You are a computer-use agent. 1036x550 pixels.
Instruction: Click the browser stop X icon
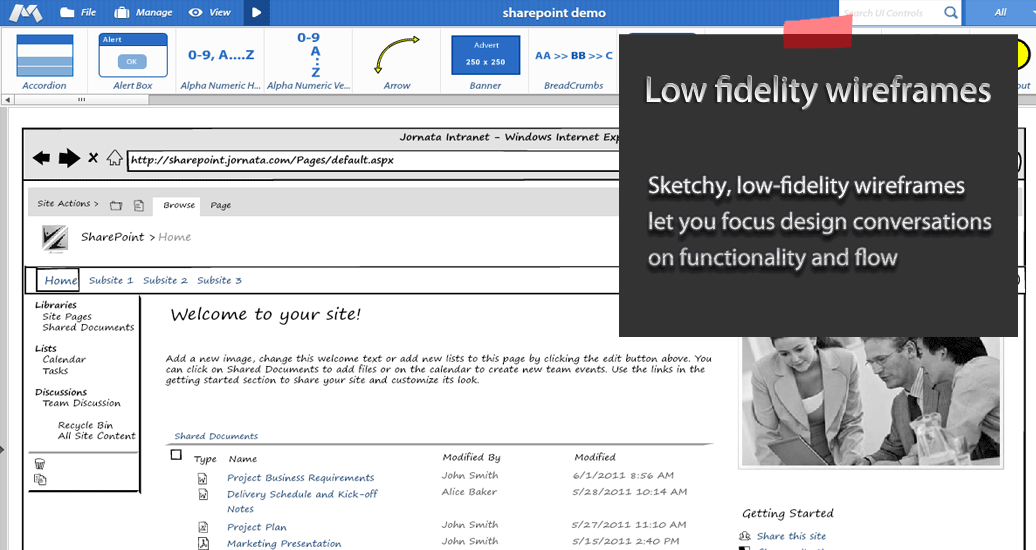tap(93, 158)
